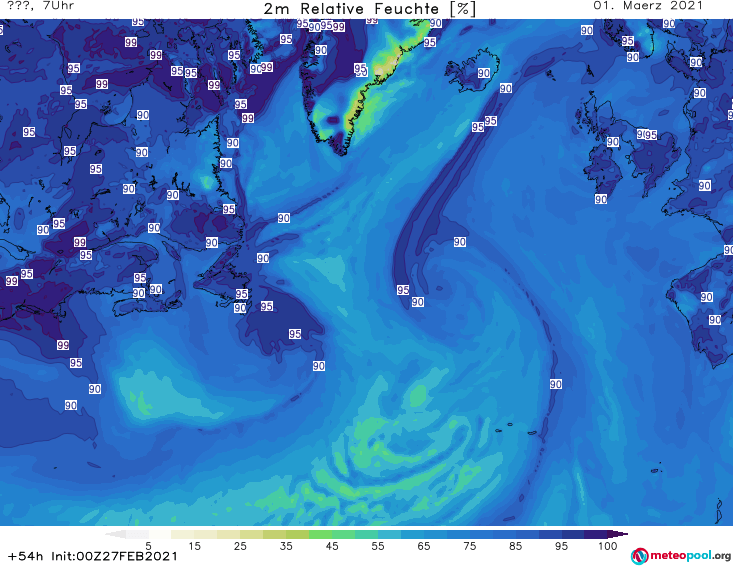Click the meteopool.org logo
This screenshot has height=566, width=733.
(681, 556)
